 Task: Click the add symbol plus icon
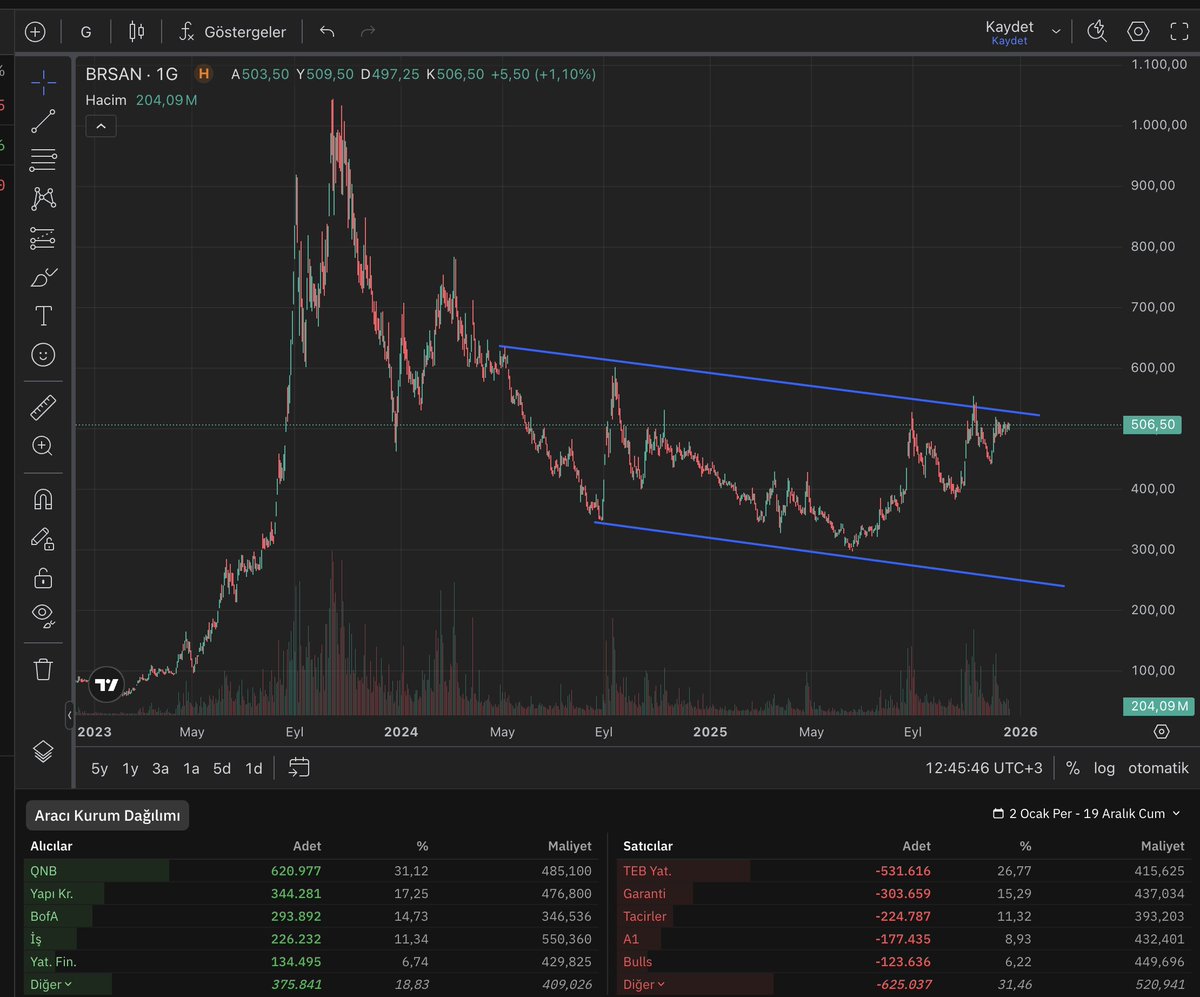click(35, 31)
